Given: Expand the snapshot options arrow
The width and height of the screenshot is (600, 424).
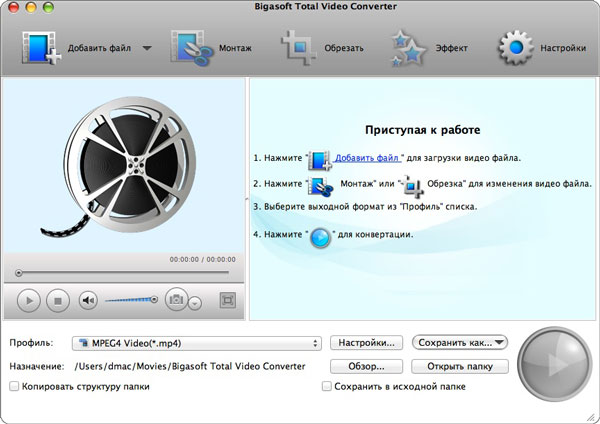Looking at the screenshot, I should click(x=195, y=303).
